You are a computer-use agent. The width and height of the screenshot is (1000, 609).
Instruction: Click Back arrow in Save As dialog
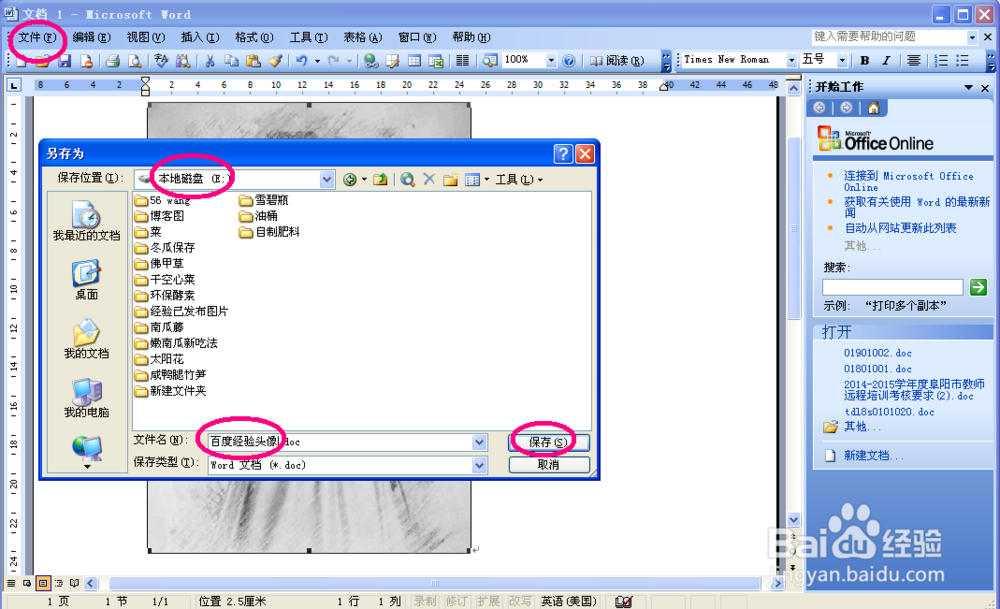tap(349, 180)
